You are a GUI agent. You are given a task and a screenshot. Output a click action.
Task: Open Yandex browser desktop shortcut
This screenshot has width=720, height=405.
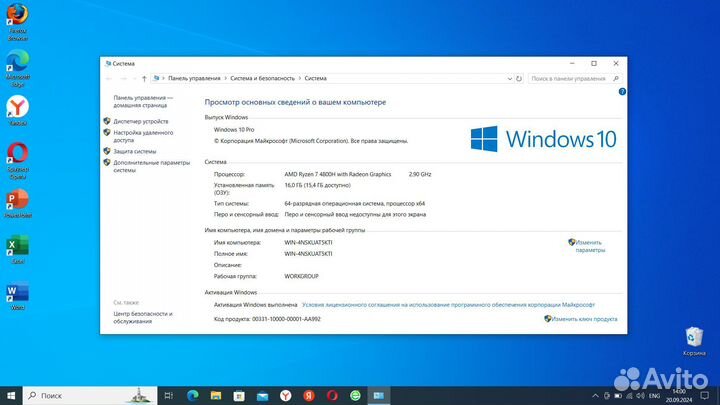click(x=17, y=110)
